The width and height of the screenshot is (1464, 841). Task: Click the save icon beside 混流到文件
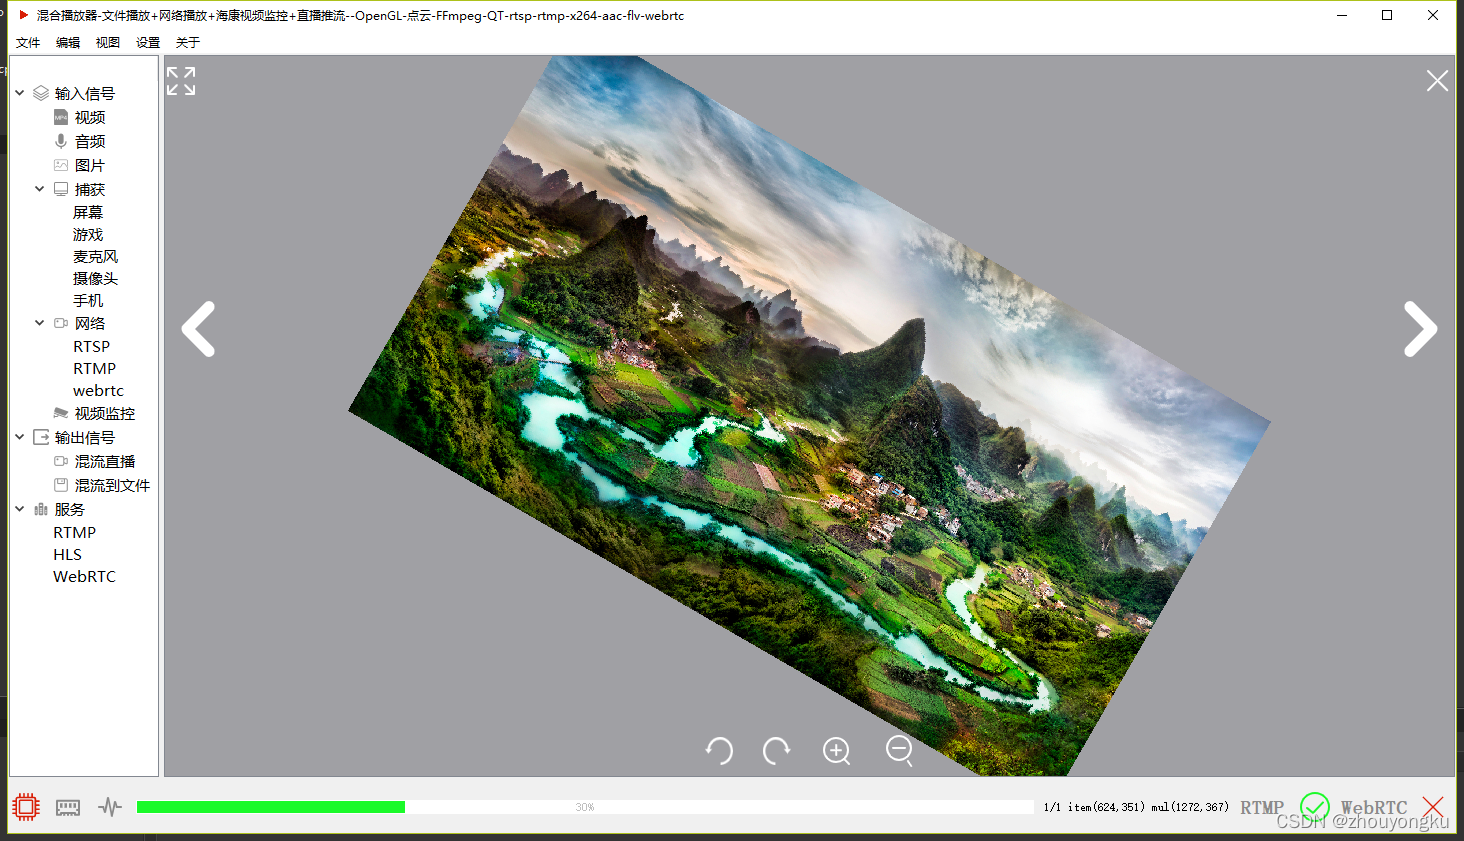pos(61,485)
